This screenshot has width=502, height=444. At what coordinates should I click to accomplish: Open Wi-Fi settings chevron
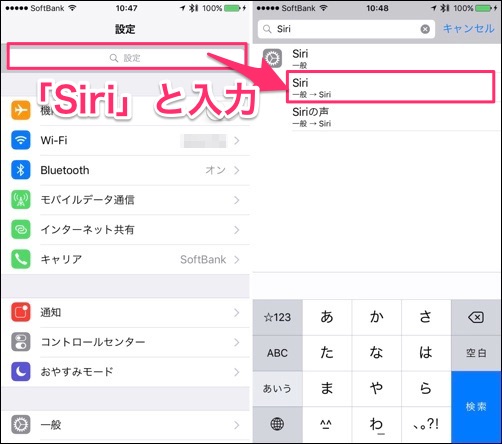pos(237,141)
